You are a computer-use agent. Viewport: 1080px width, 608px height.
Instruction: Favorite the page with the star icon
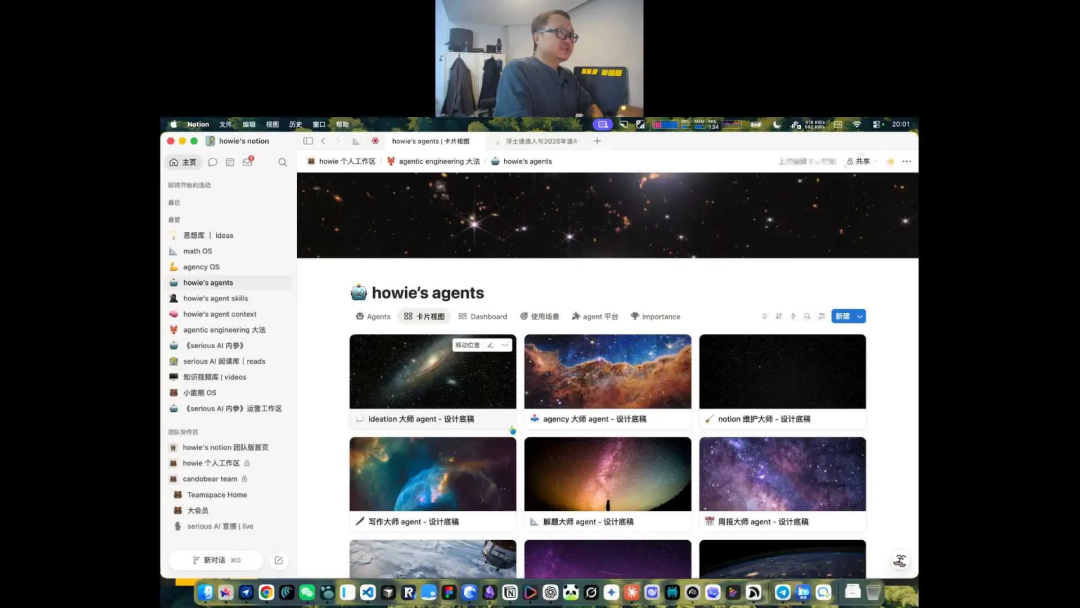click(x=891, y=162)
